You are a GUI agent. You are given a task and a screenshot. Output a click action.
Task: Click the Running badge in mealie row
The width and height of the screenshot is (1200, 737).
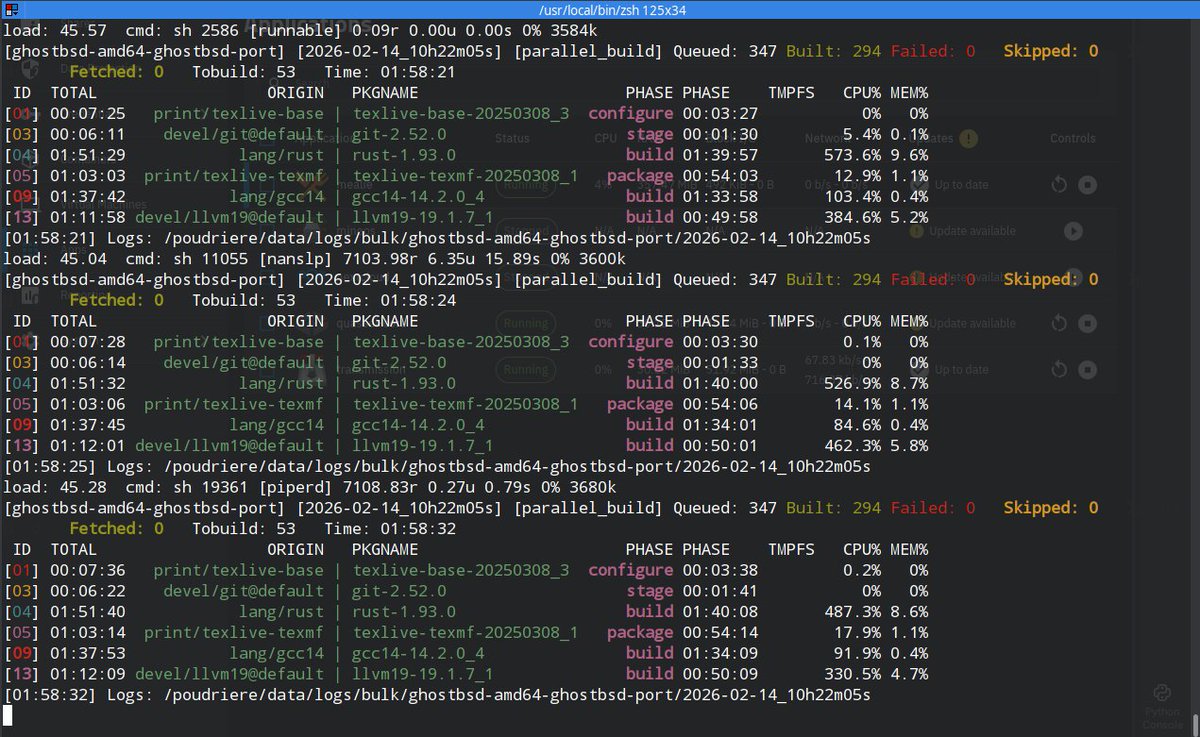526,185
